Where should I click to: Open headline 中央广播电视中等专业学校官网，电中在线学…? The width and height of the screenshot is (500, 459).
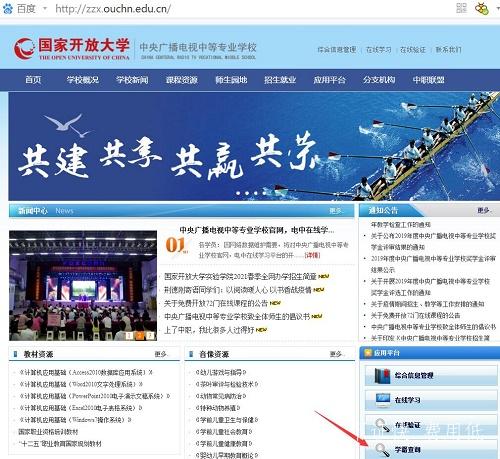click(x=257, y=230)
